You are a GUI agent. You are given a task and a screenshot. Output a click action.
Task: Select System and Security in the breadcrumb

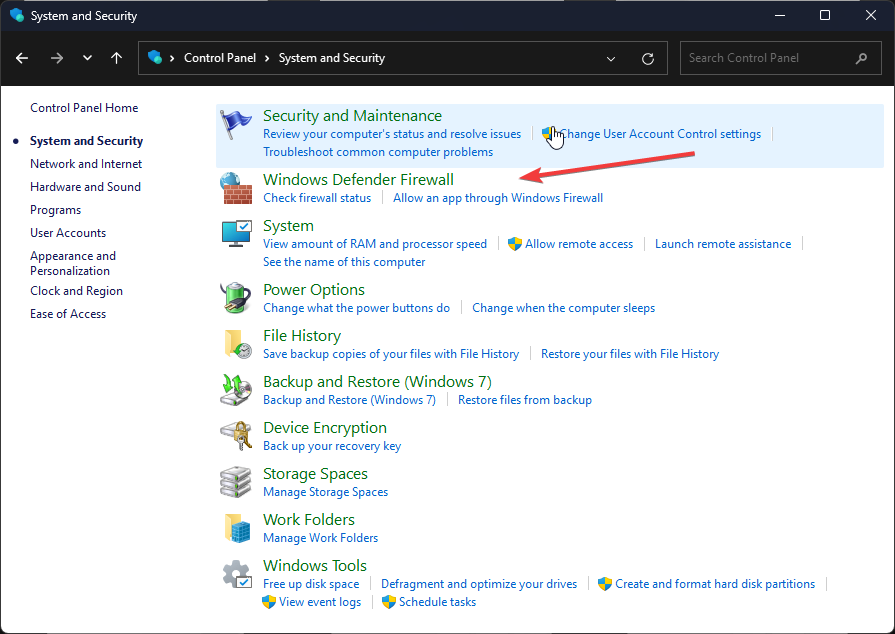click(x=332, y=58)
